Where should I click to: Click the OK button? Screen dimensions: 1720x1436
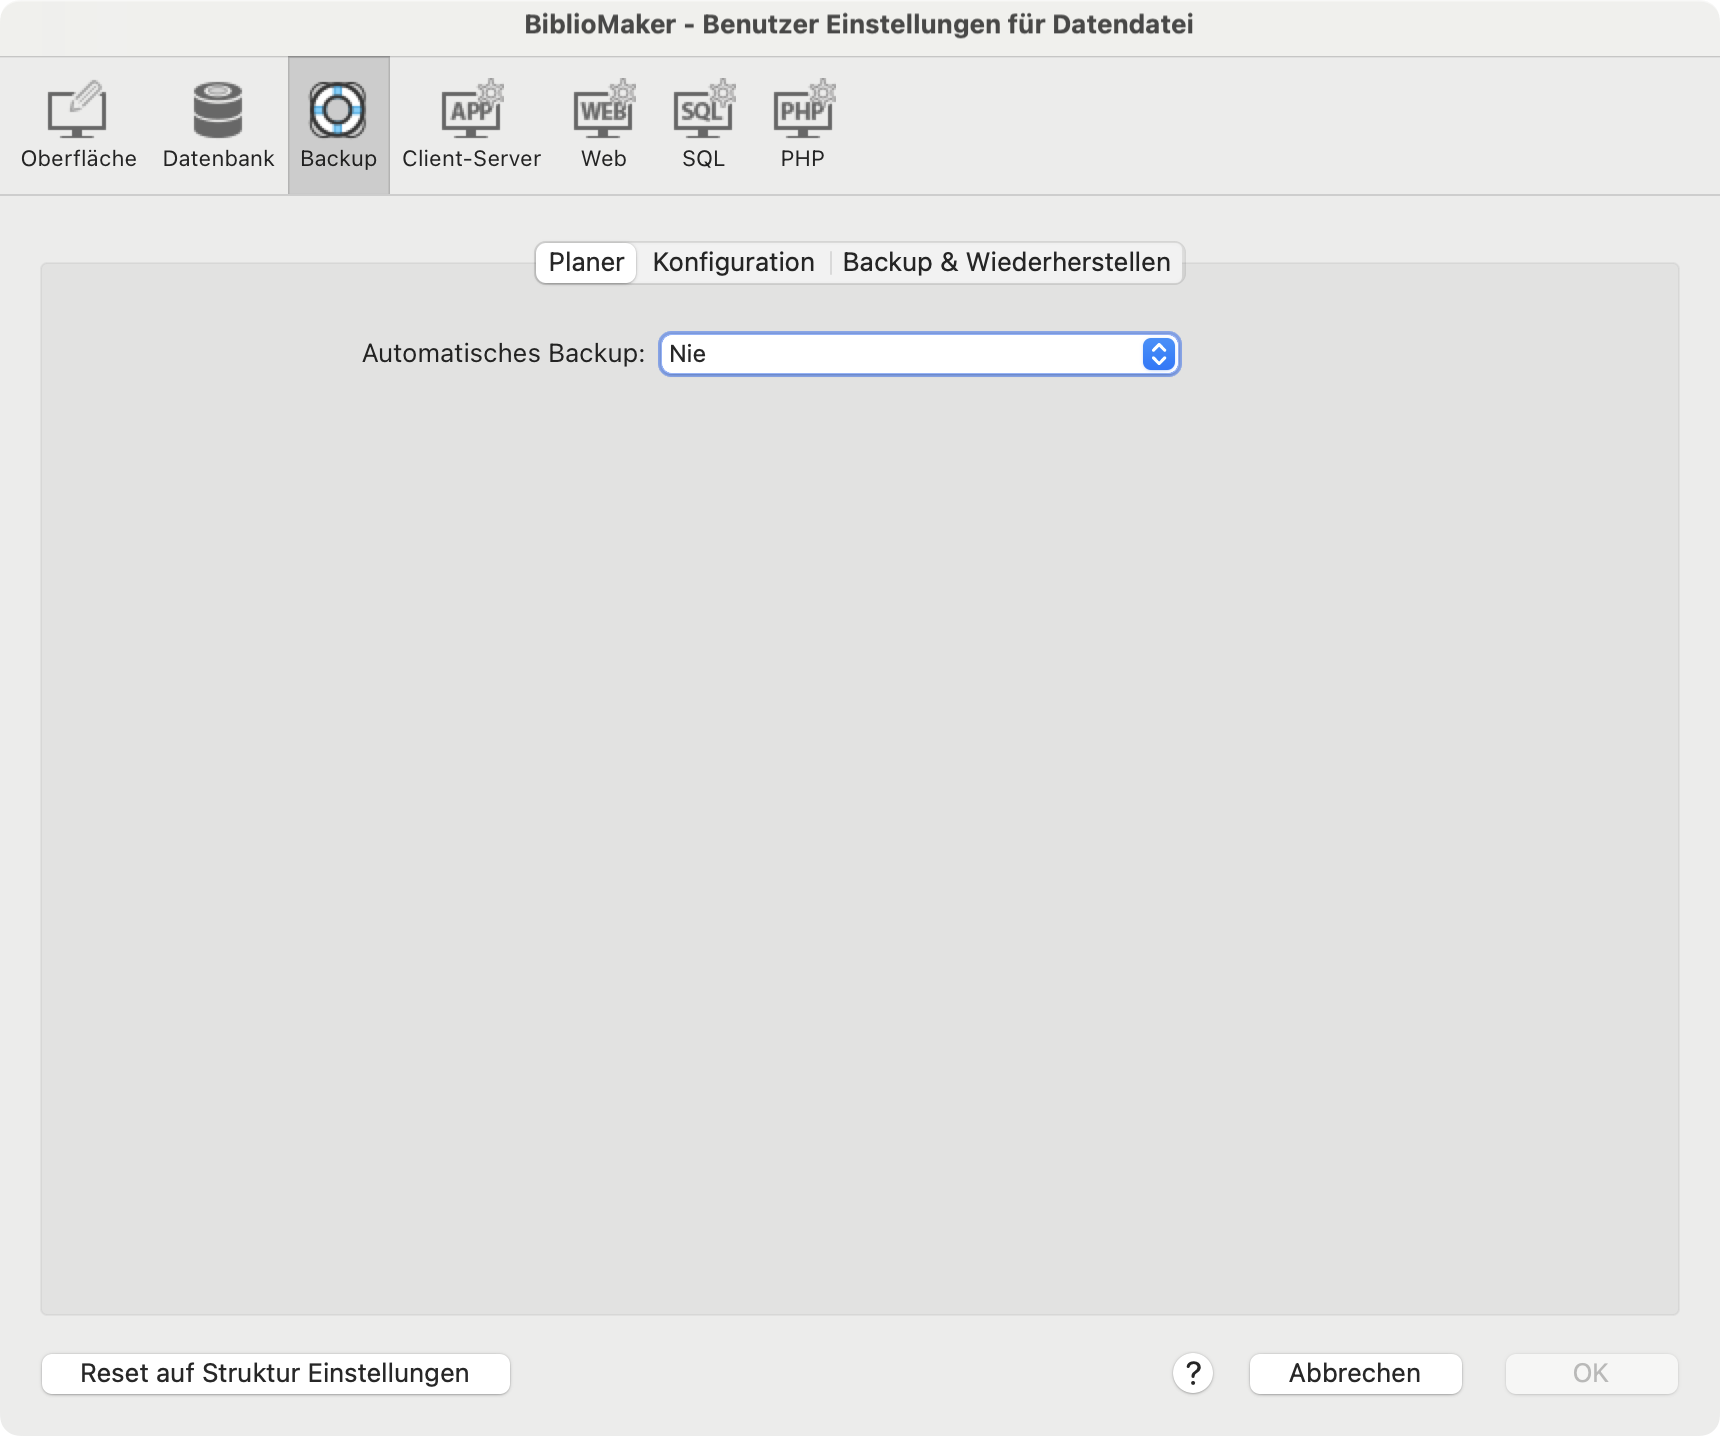click(x=1591, y=1374)
